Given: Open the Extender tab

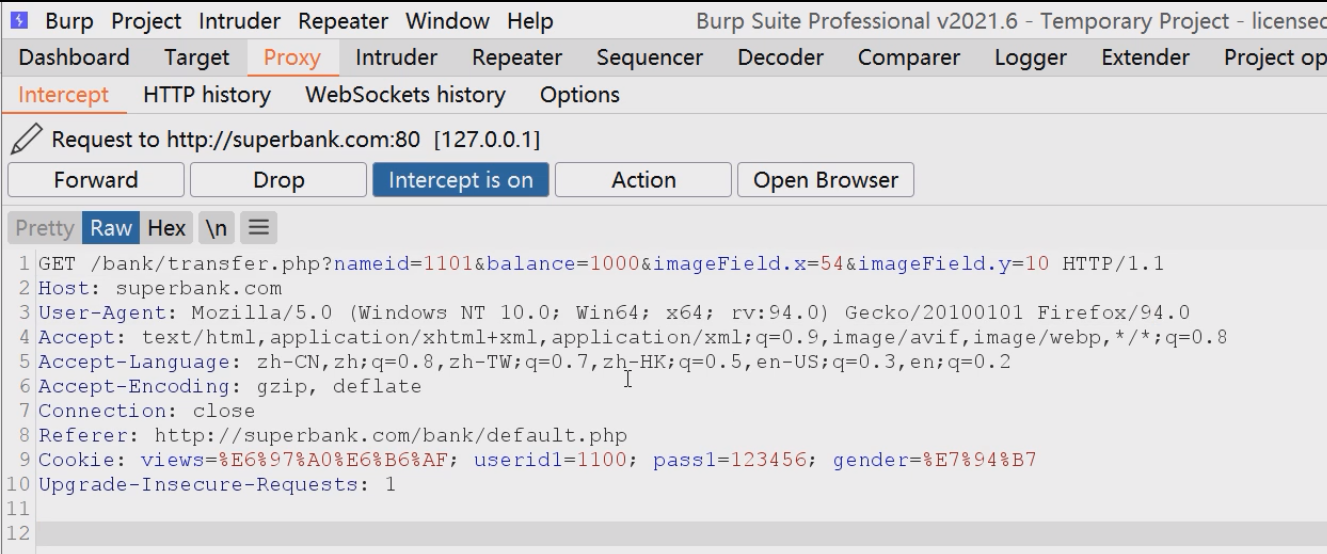Looking at the screenshot, I should (1145, 58).
